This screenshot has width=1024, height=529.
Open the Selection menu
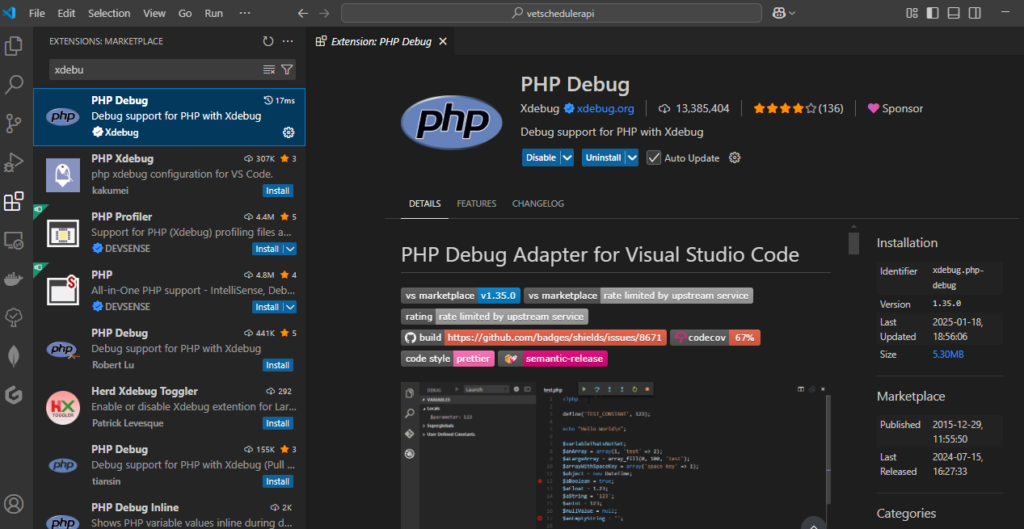coord(109,13)
